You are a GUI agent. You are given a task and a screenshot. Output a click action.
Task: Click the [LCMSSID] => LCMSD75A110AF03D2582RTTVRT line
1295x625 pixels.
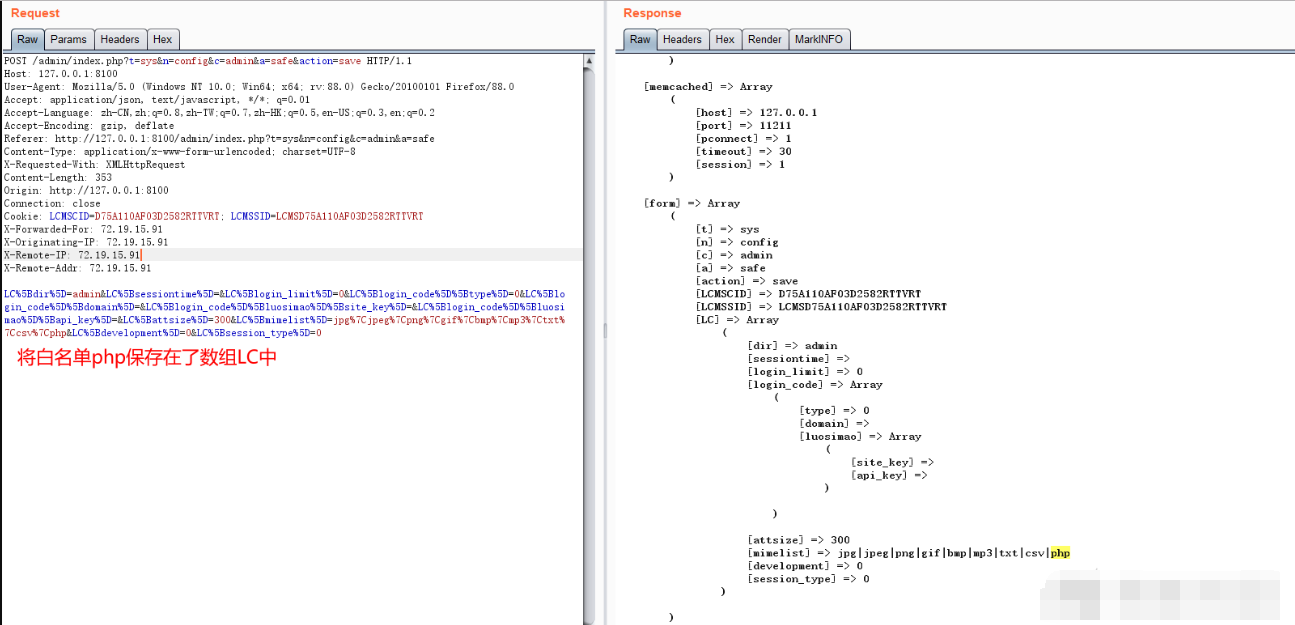click(x=821, y=308)
